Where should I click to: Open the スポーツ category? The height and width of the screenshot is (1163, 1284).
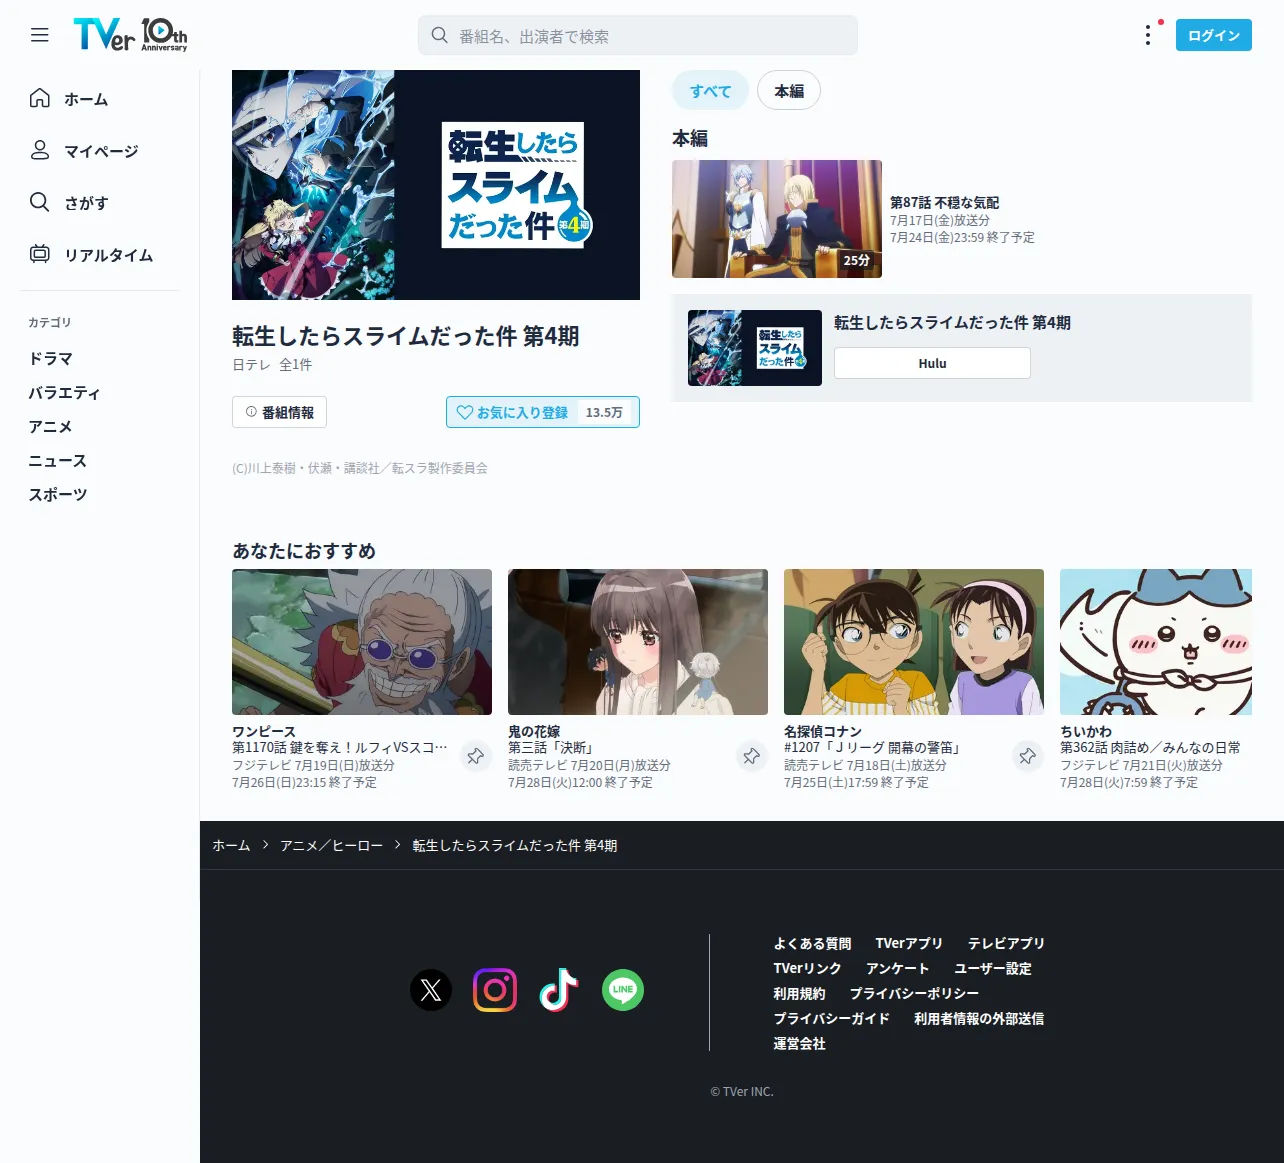pyautogui.click(x=57, y=494)
